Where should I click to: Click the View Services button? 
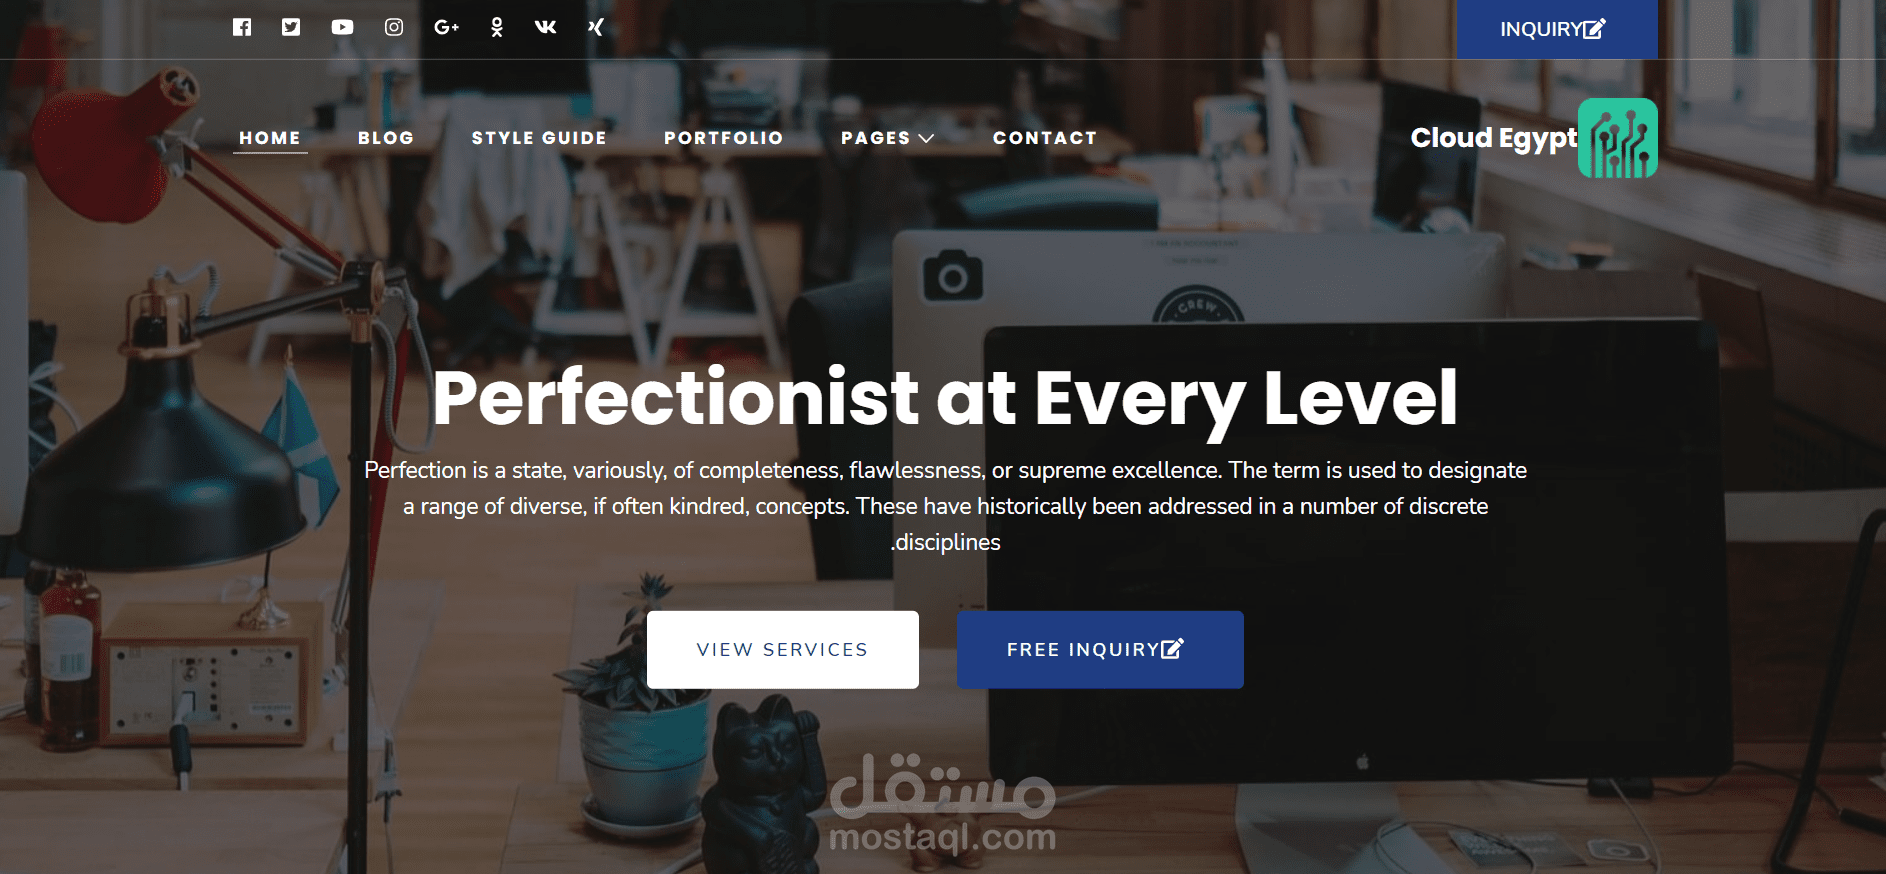coord(783,650)
